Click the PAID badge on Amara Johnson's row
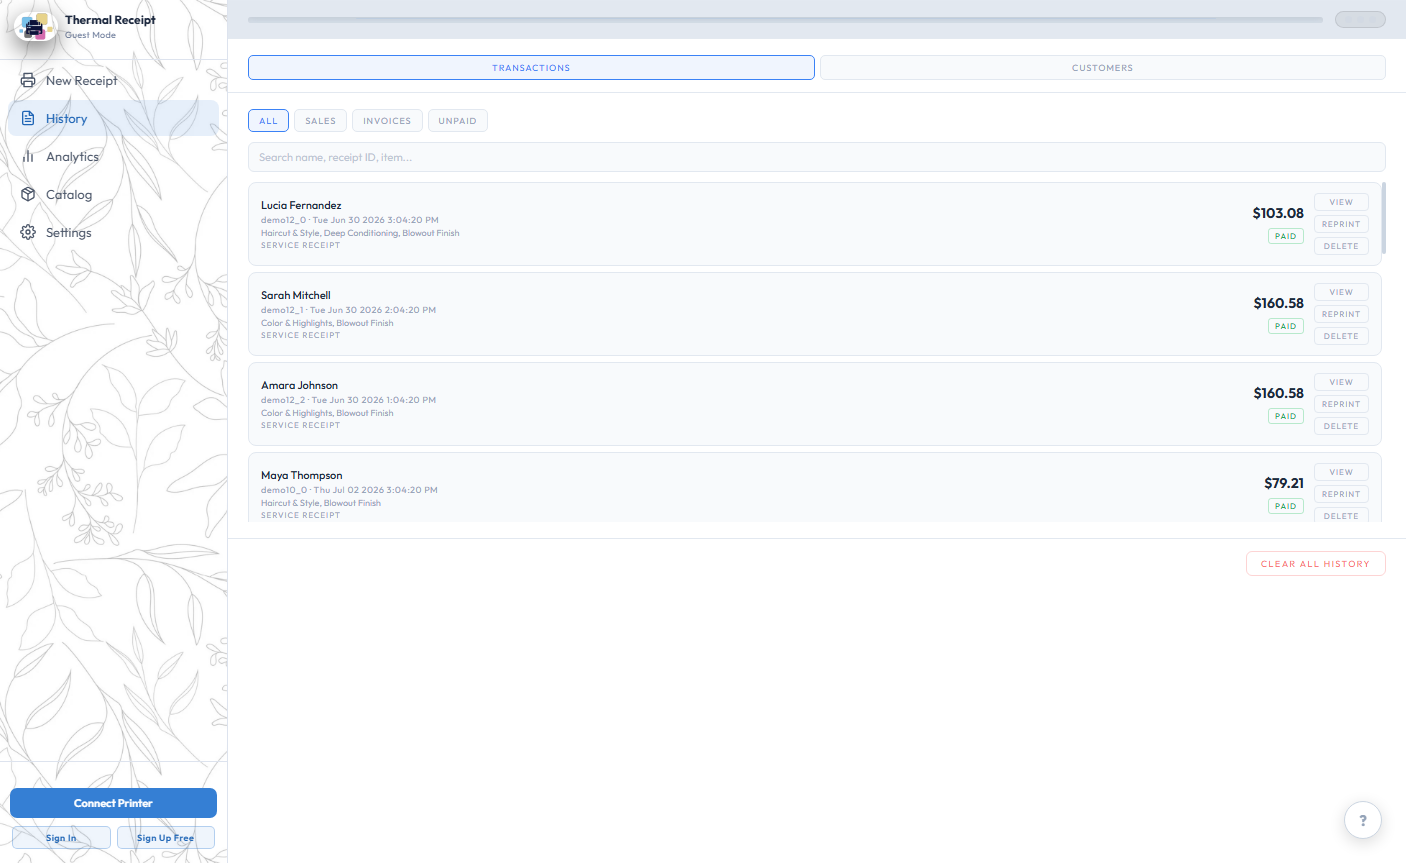The width and height of the screenshot is (1406, 863). click(1286, 416)
